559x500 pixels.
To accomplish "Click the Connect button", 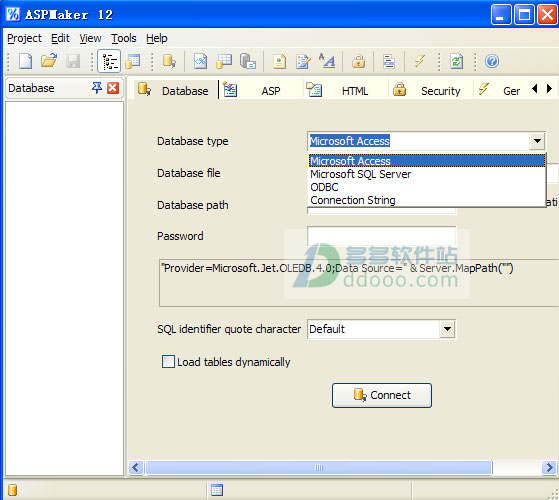I will point(382,395).
